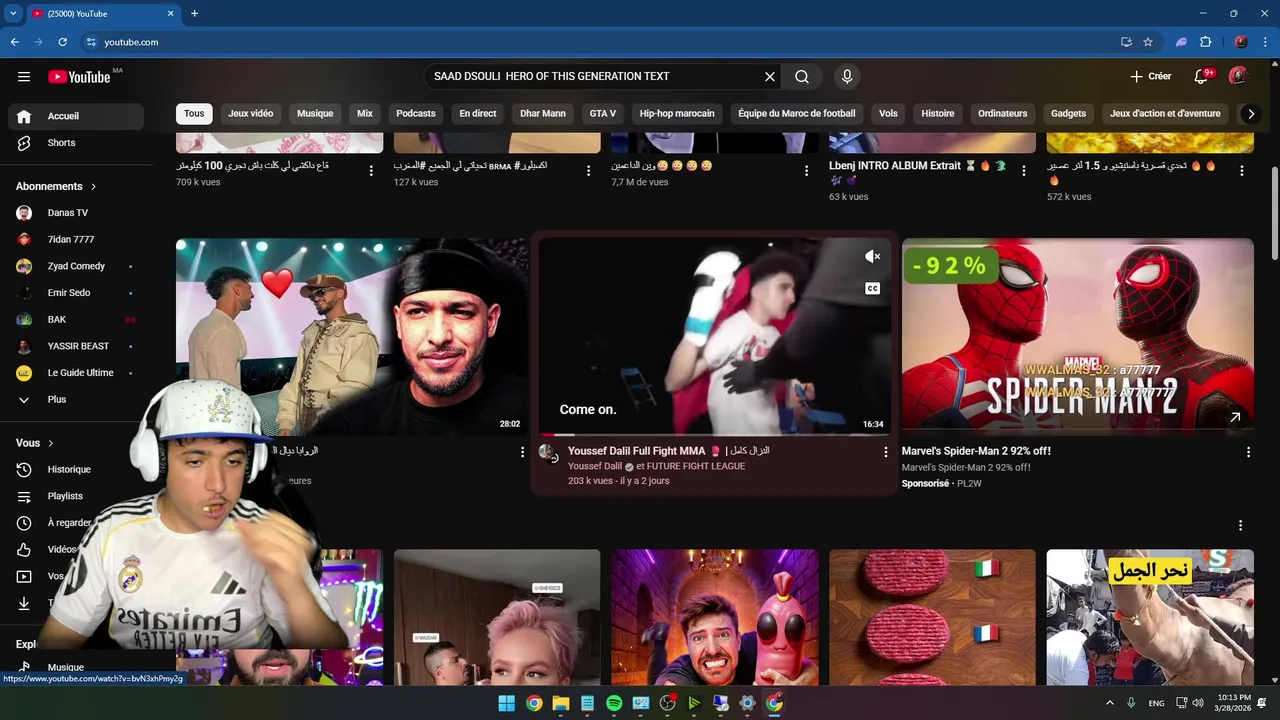Open options for the 127 k vues video
The image size is (1280, 720).
click(x=589, y=171)
